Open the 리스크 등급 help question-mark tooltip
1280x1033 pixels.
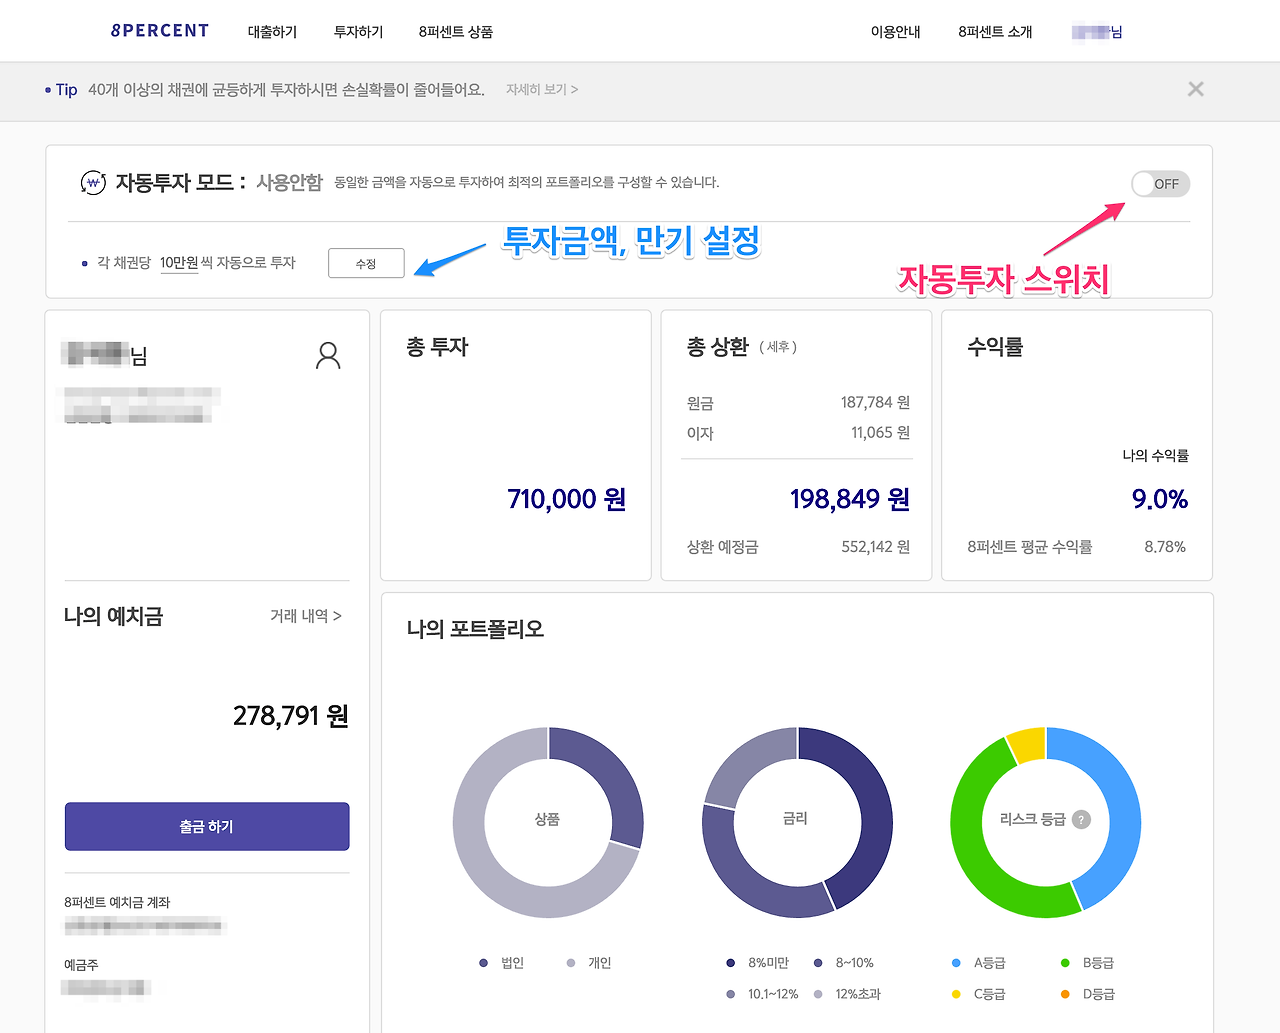pos(1081,820)
